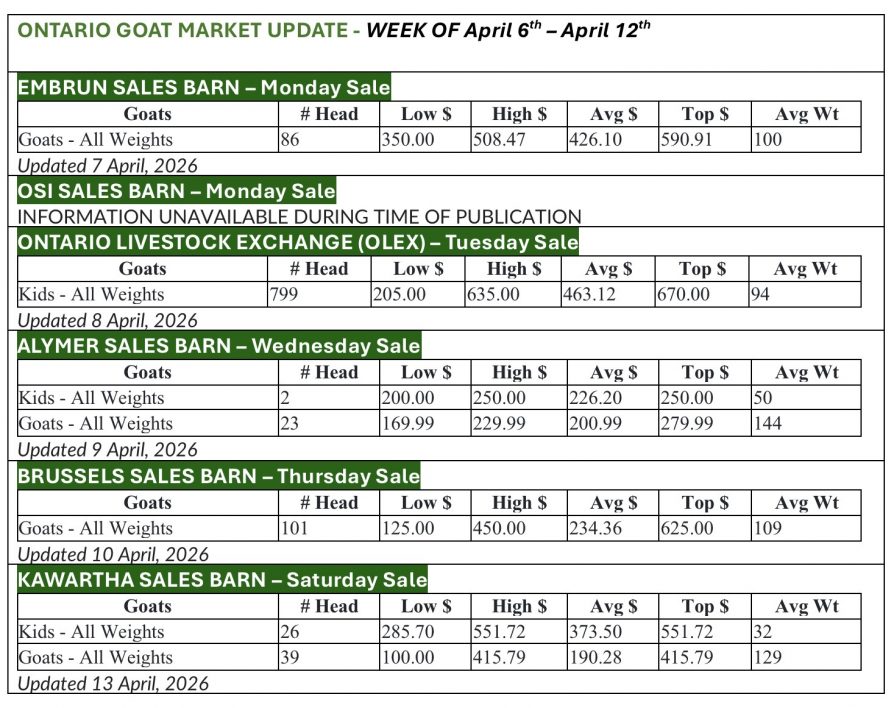Select the Brussels Sales Barn heading
The height and width of the screenshot is (708, 894).
pos(219,476)
